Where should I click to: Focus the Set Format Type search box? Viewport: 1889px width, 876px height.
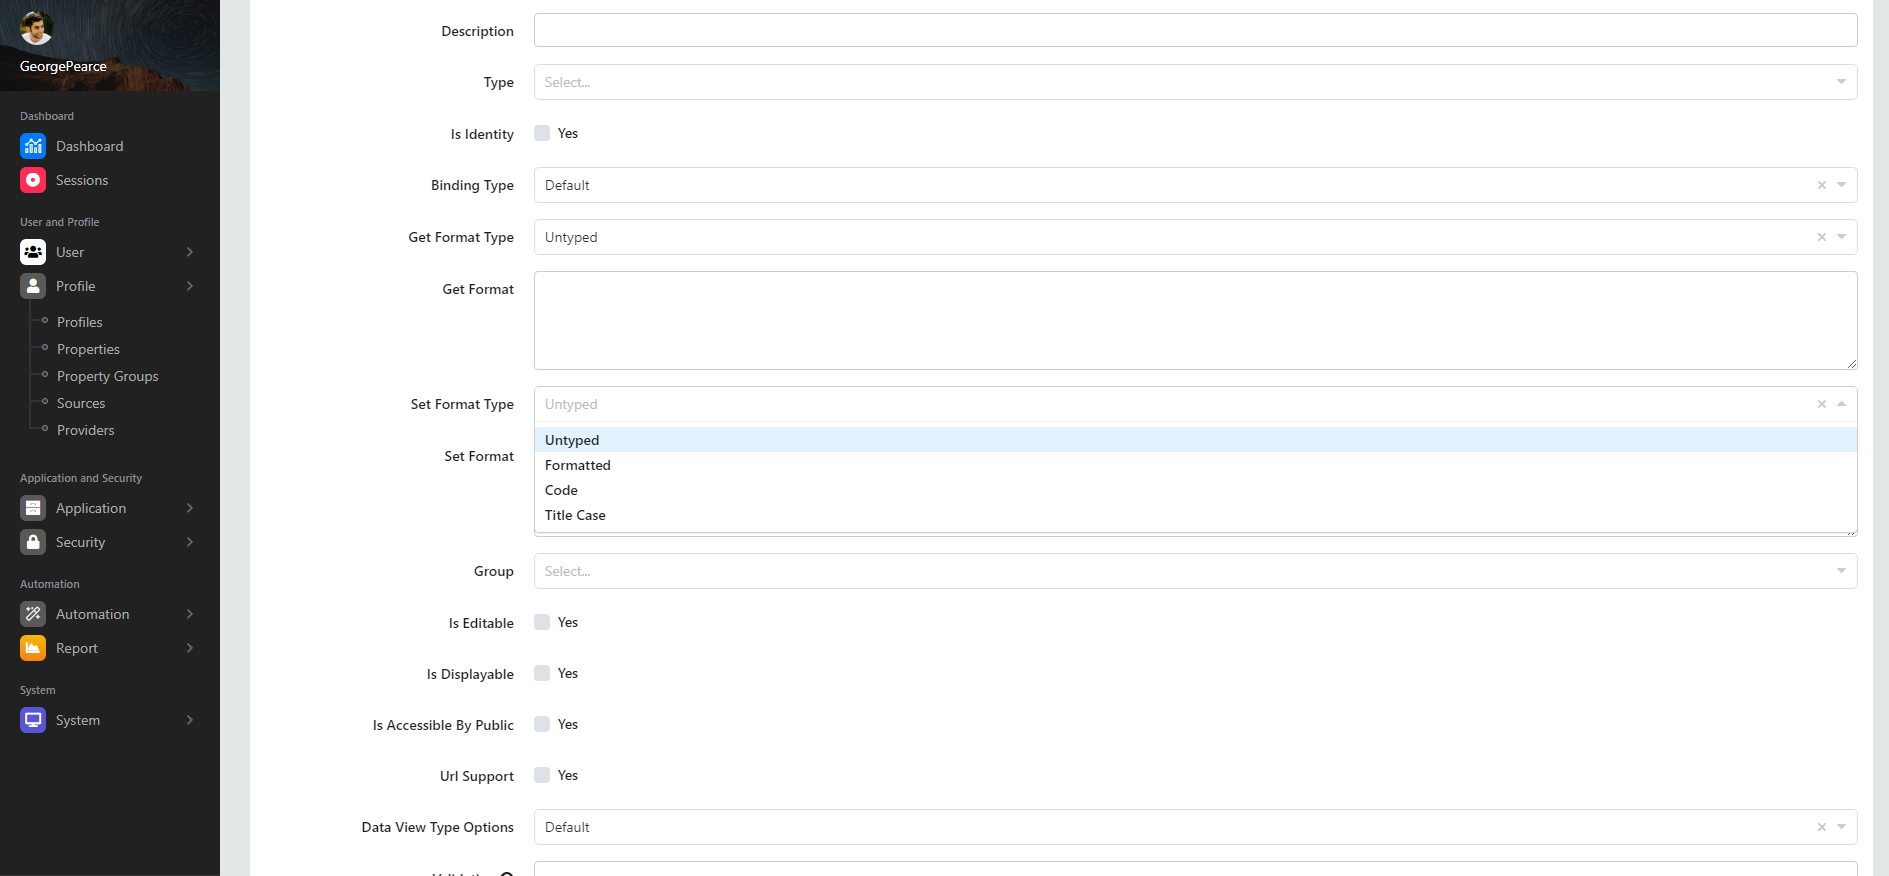(1175, 404)
